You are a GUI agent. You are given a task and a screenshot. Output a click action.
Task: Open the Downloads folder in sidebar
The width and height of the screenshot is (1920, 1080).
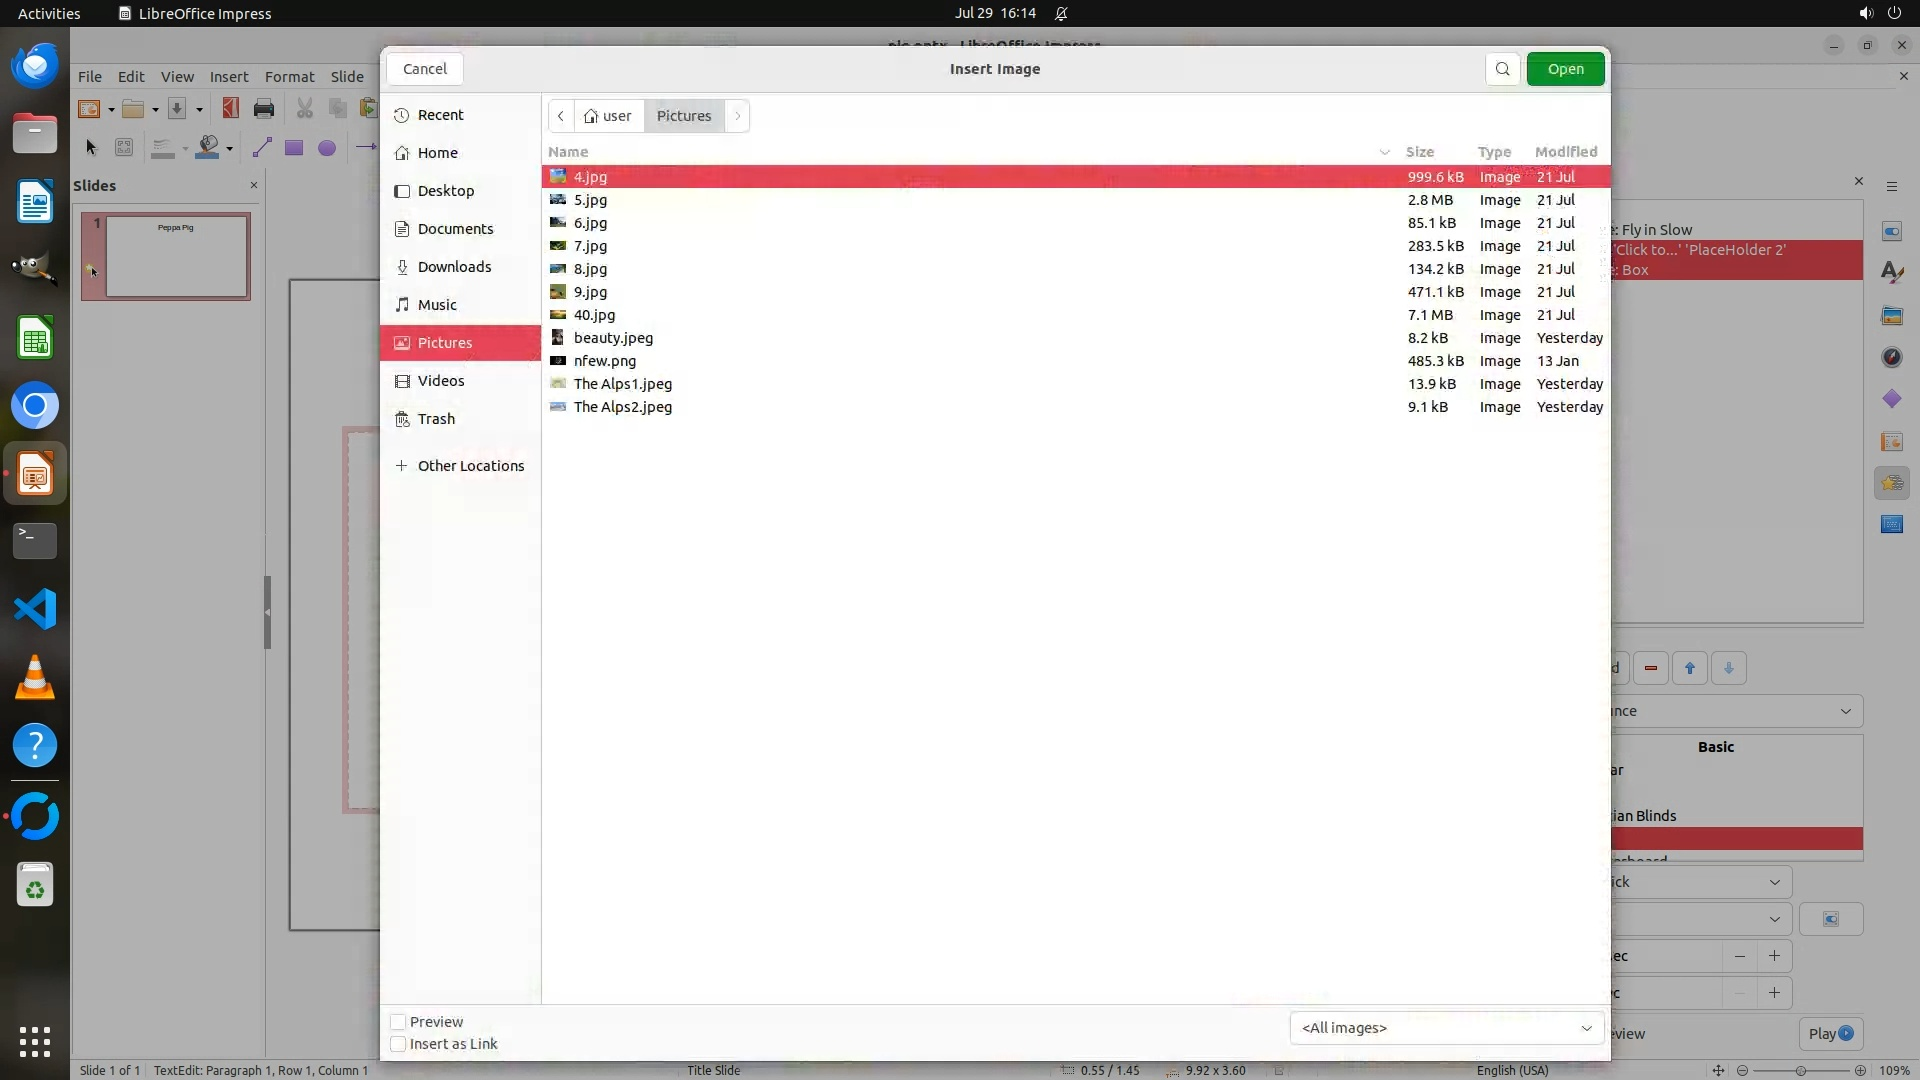click(x=453, y=267)
